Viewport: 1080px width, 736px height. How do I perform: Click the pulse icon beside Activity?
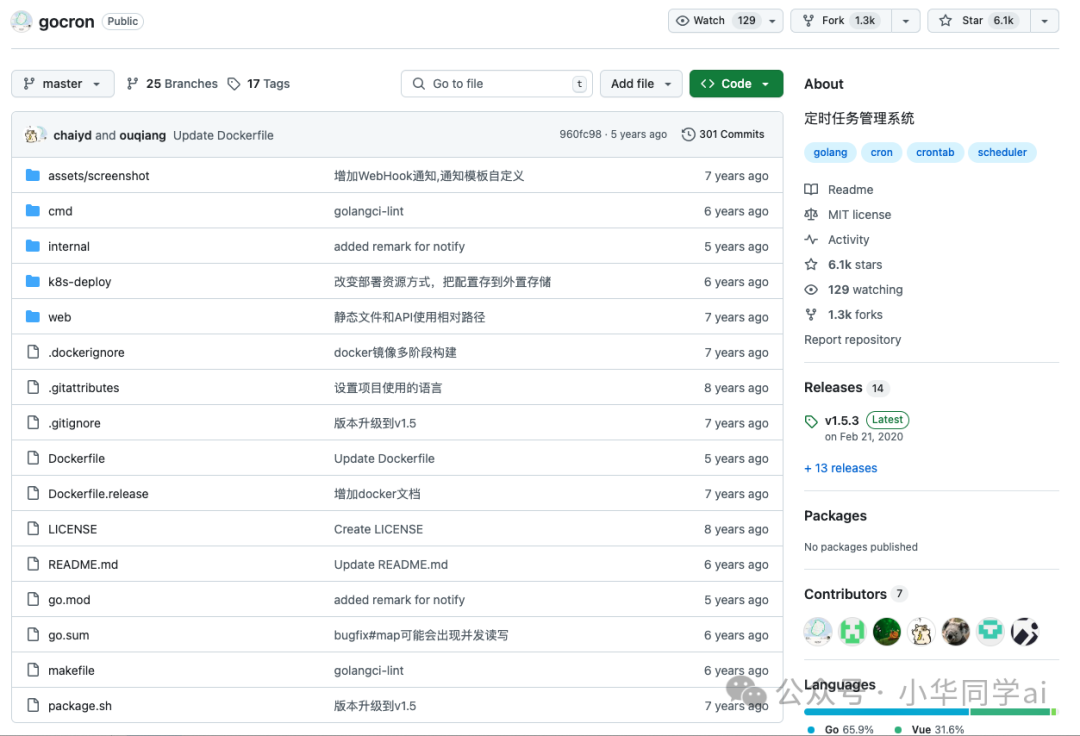coord(811,240)
